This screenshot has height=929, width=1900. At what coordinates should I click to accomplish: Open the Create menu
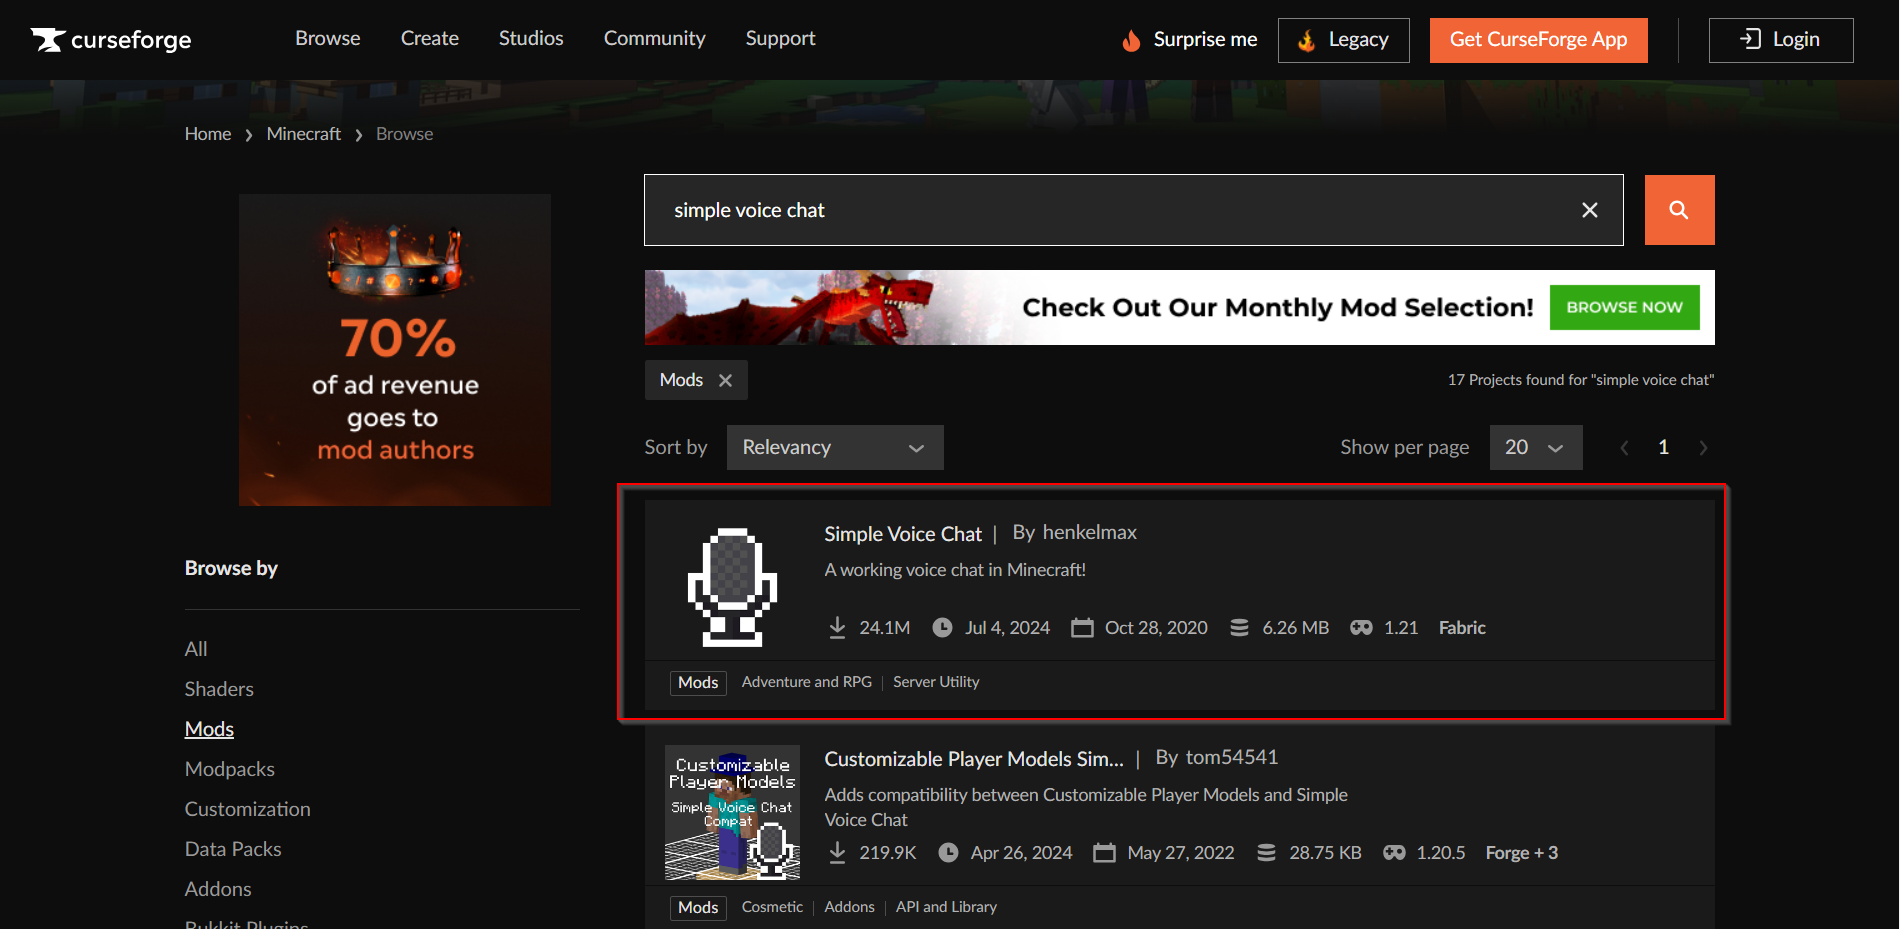(x=430, y=38)
